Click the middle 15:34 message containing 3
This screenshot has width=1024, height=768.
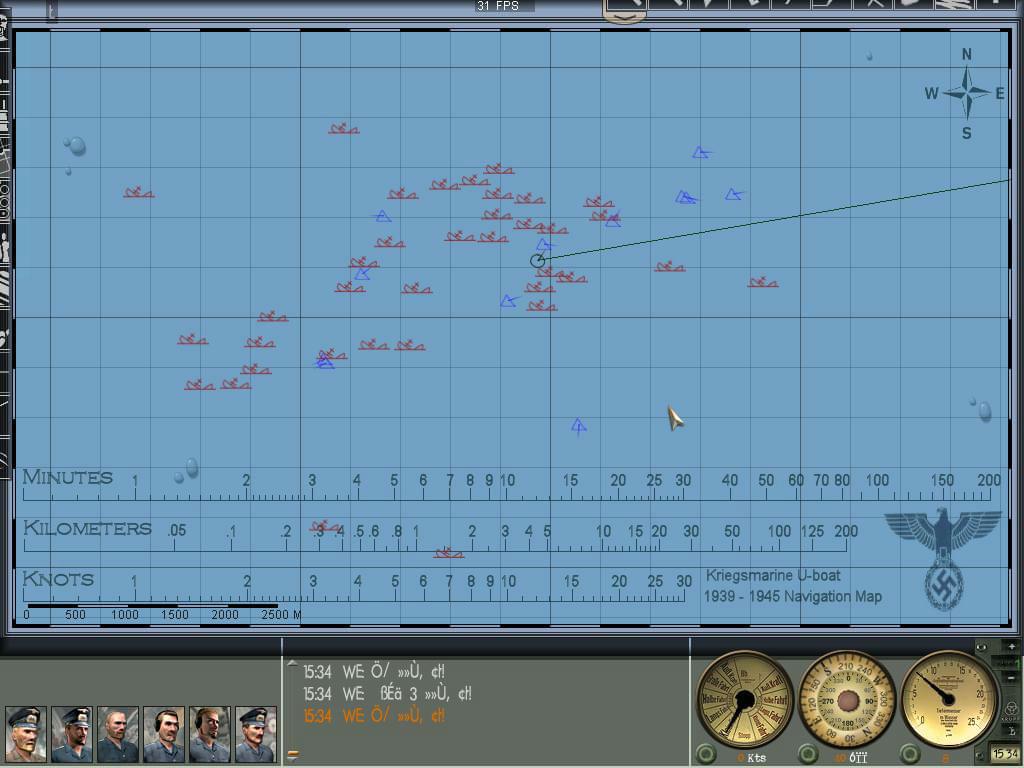pyautogui.click(x=388, y=694)
